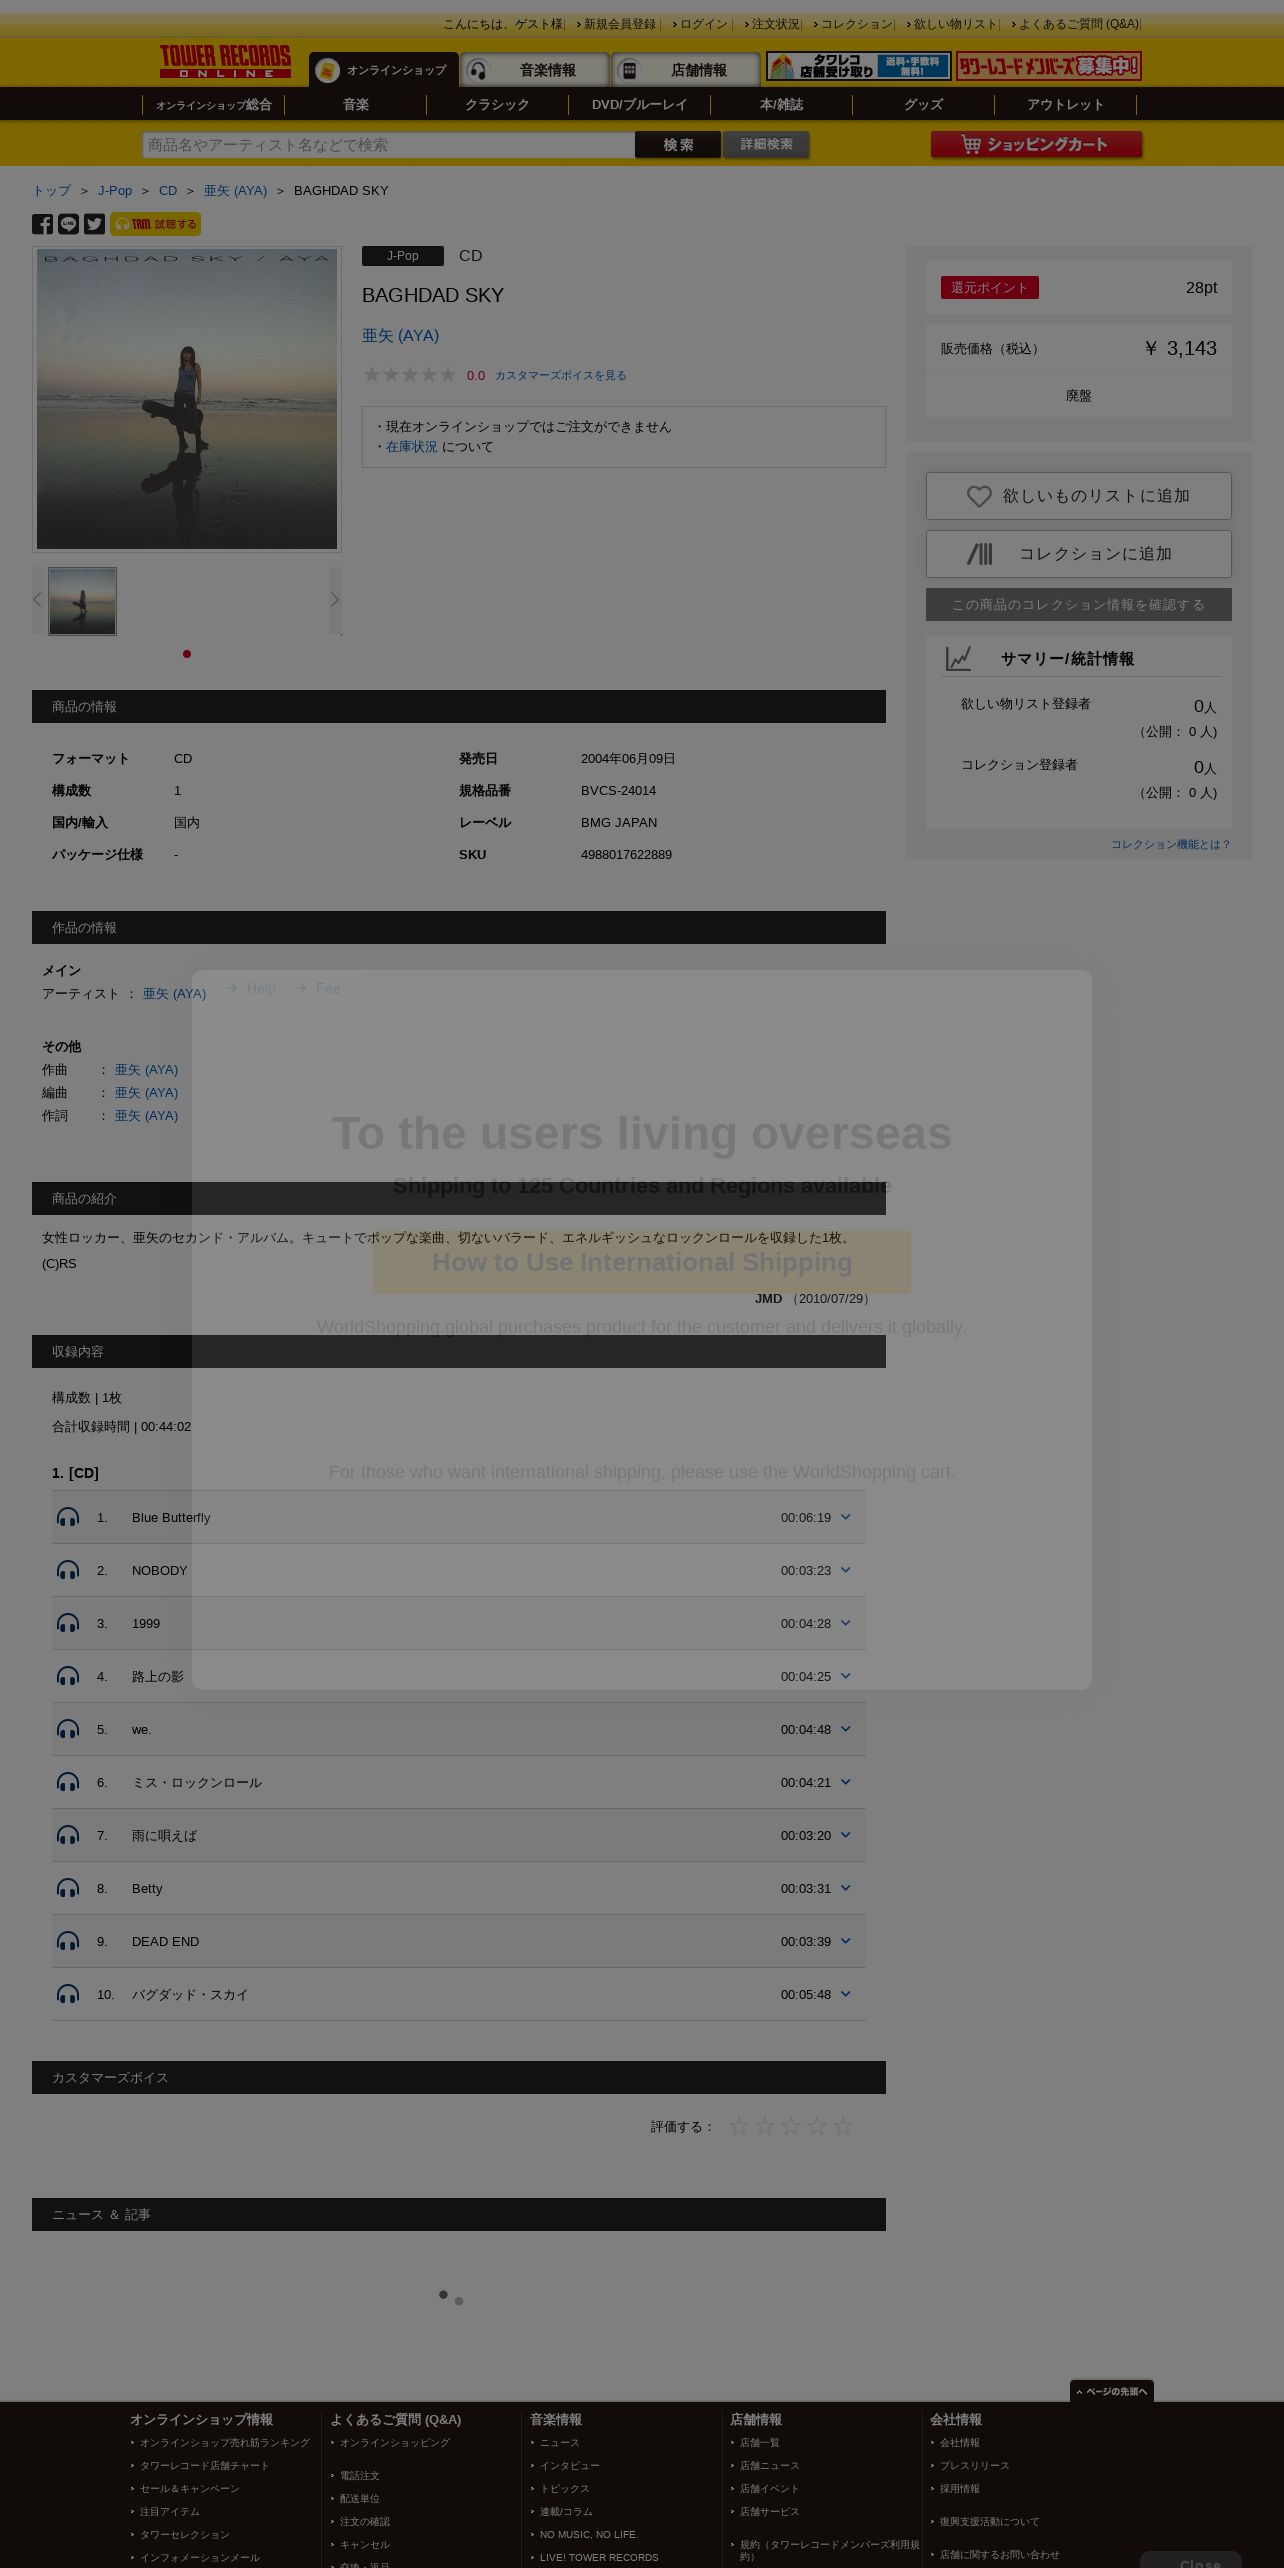
Task: Click the Tower Records Online logo
Action: (225, 61)
